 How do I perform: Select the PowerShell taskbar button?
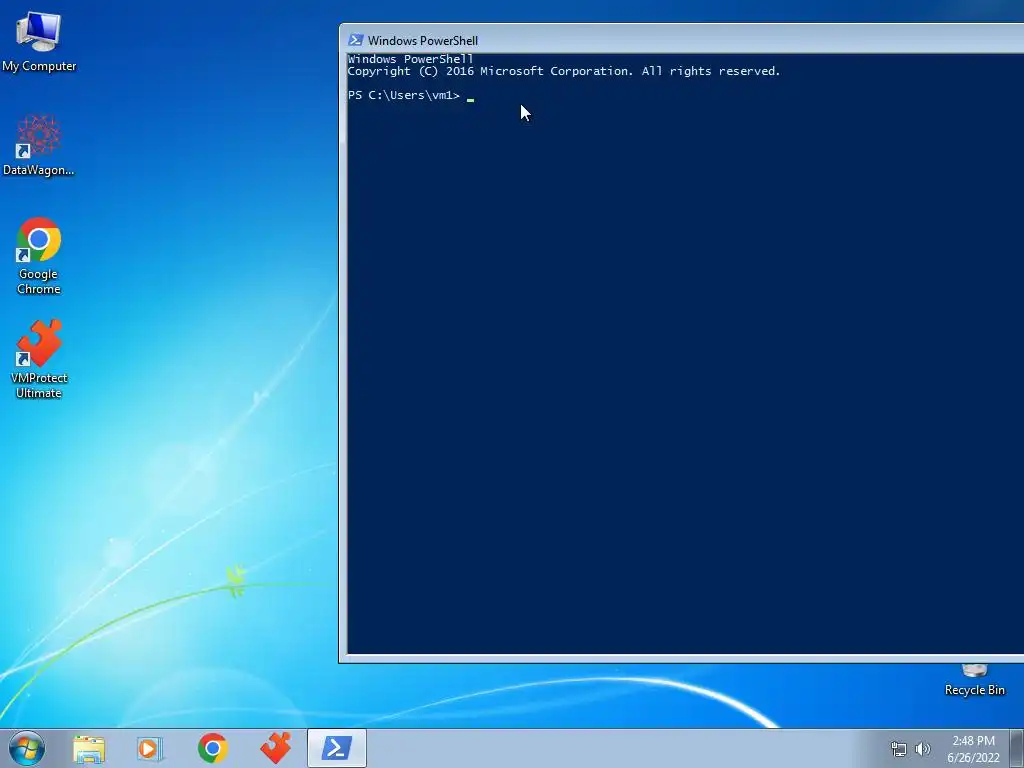[x=337, y=748]
